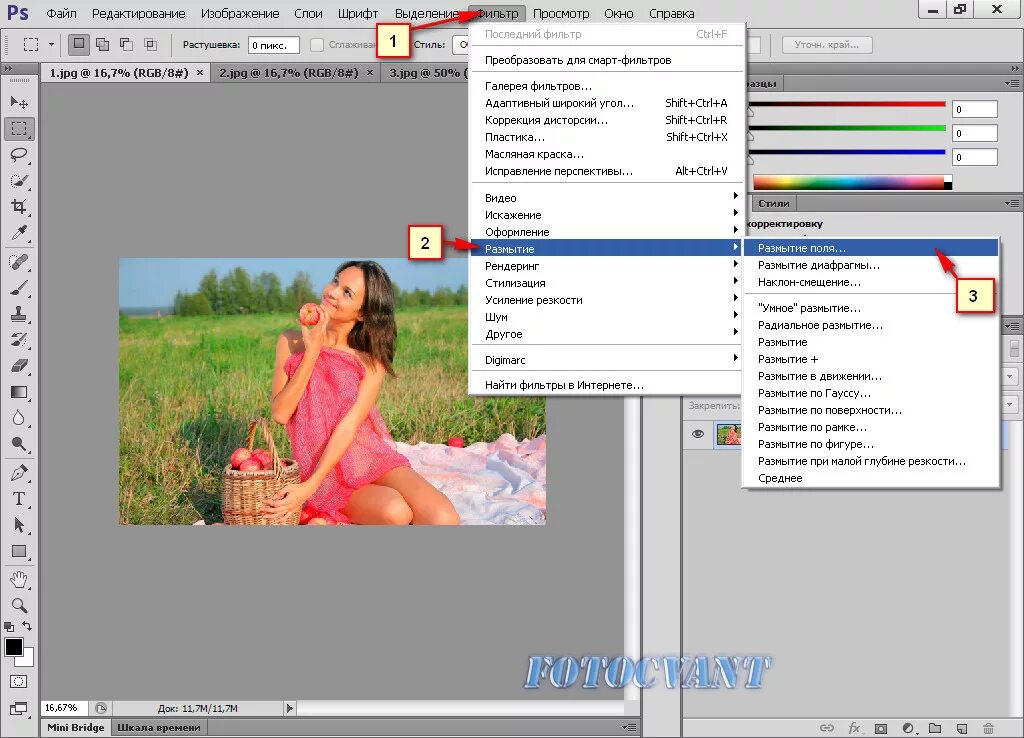
Task: Select the Crop tool
Action: click(x=19, y=207)
